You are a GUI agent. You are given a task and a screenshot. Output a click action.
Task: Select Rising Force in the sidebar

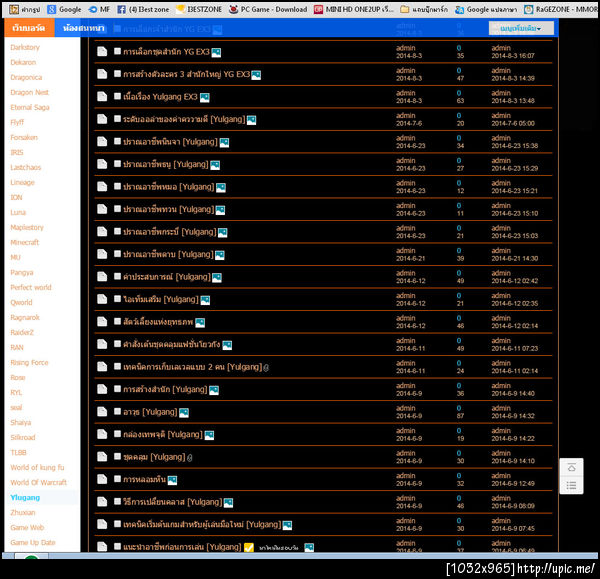coord(29,362)
